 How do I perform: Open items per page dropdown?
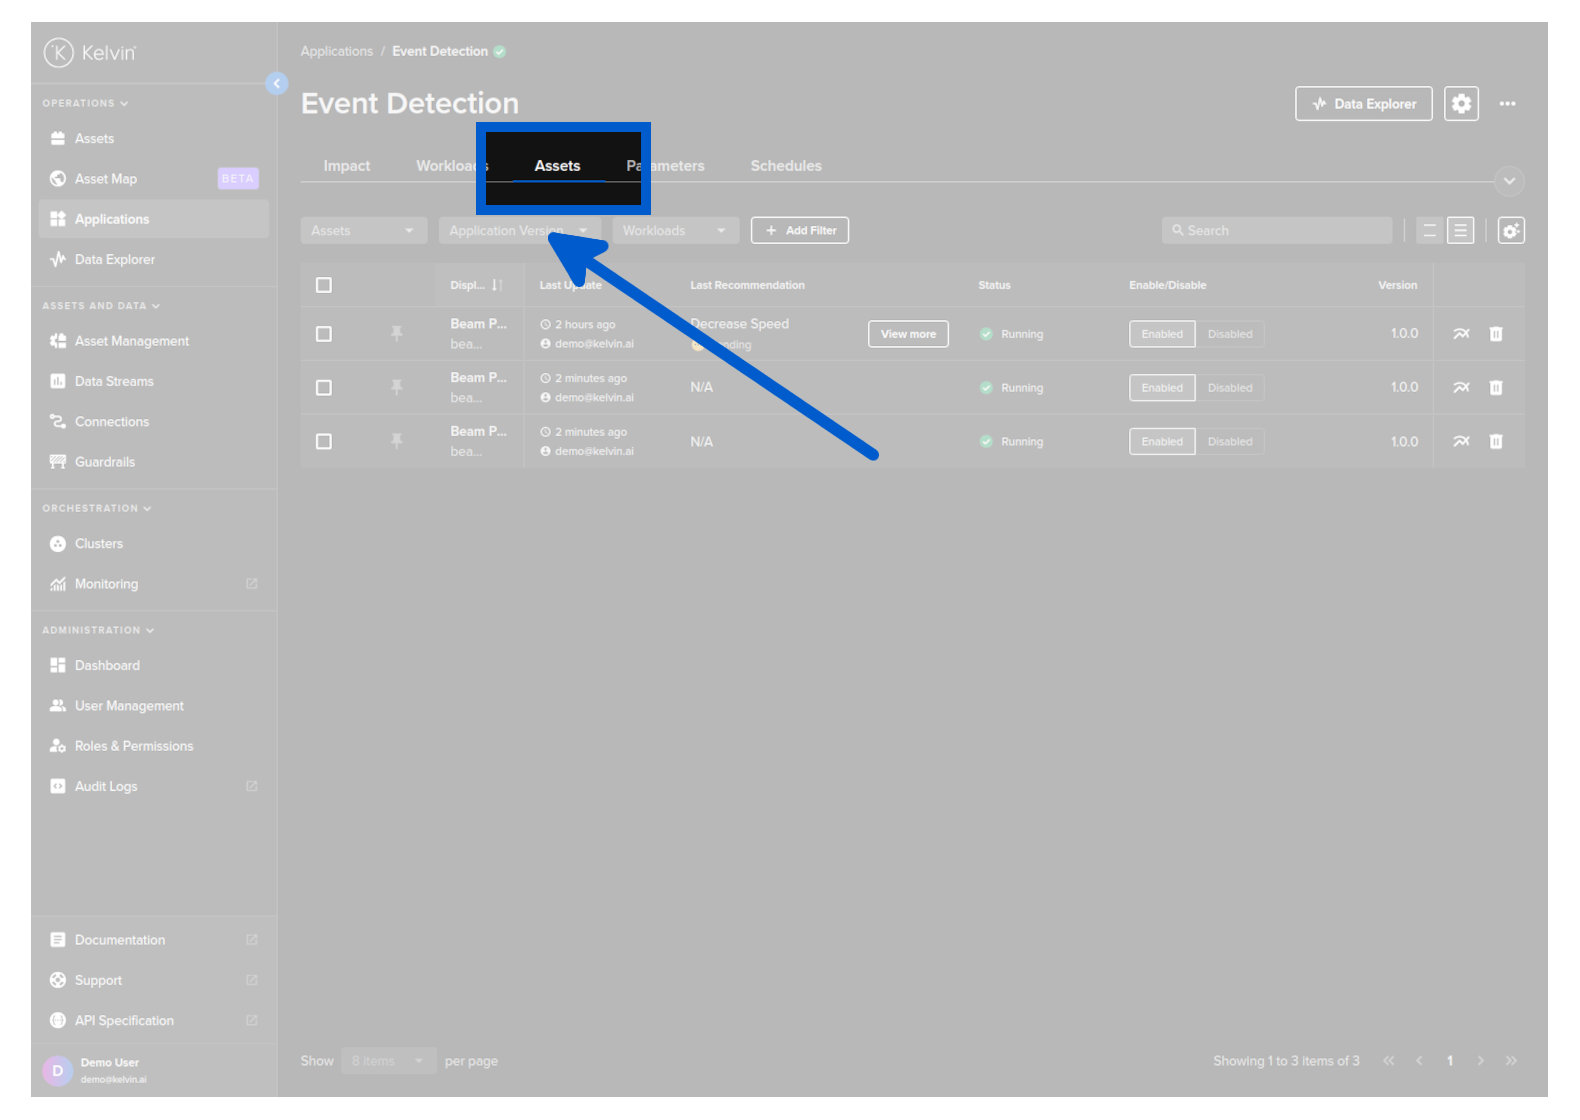point(388,1061)
